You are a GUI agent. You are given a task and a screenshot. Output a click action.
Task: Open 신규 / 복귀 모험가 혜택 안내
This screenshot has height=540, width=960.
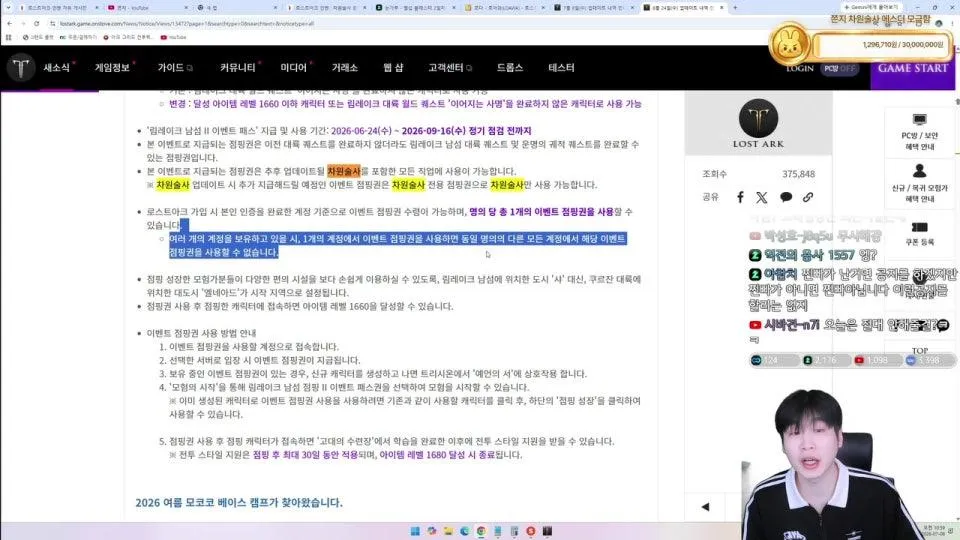[x=920, y=184]
